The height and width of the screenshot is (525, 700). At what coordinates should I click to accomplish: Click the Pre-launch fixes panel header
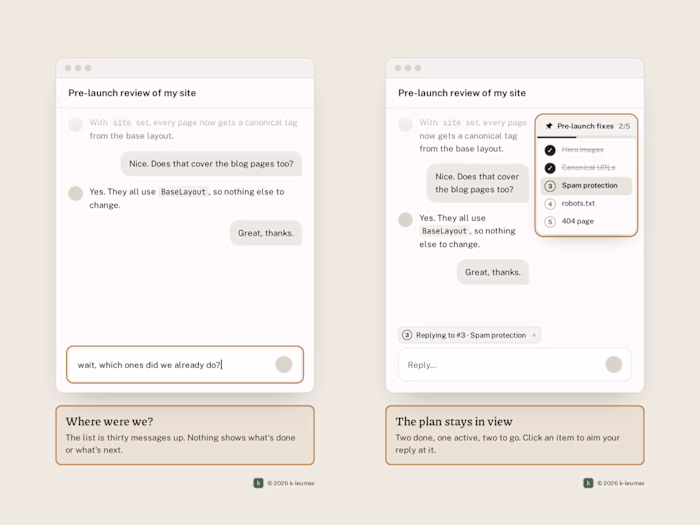tap(586, 126)
